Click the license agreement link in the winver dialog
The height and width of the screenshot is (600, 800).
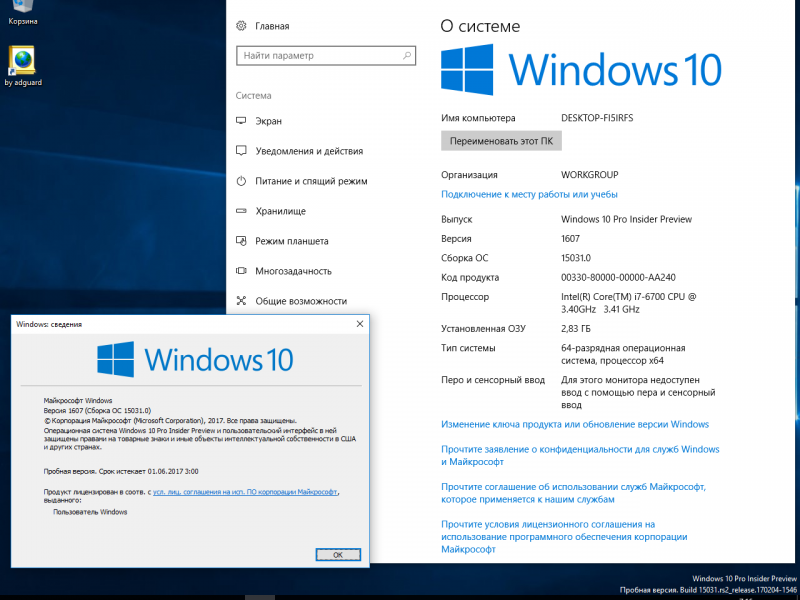245,492
